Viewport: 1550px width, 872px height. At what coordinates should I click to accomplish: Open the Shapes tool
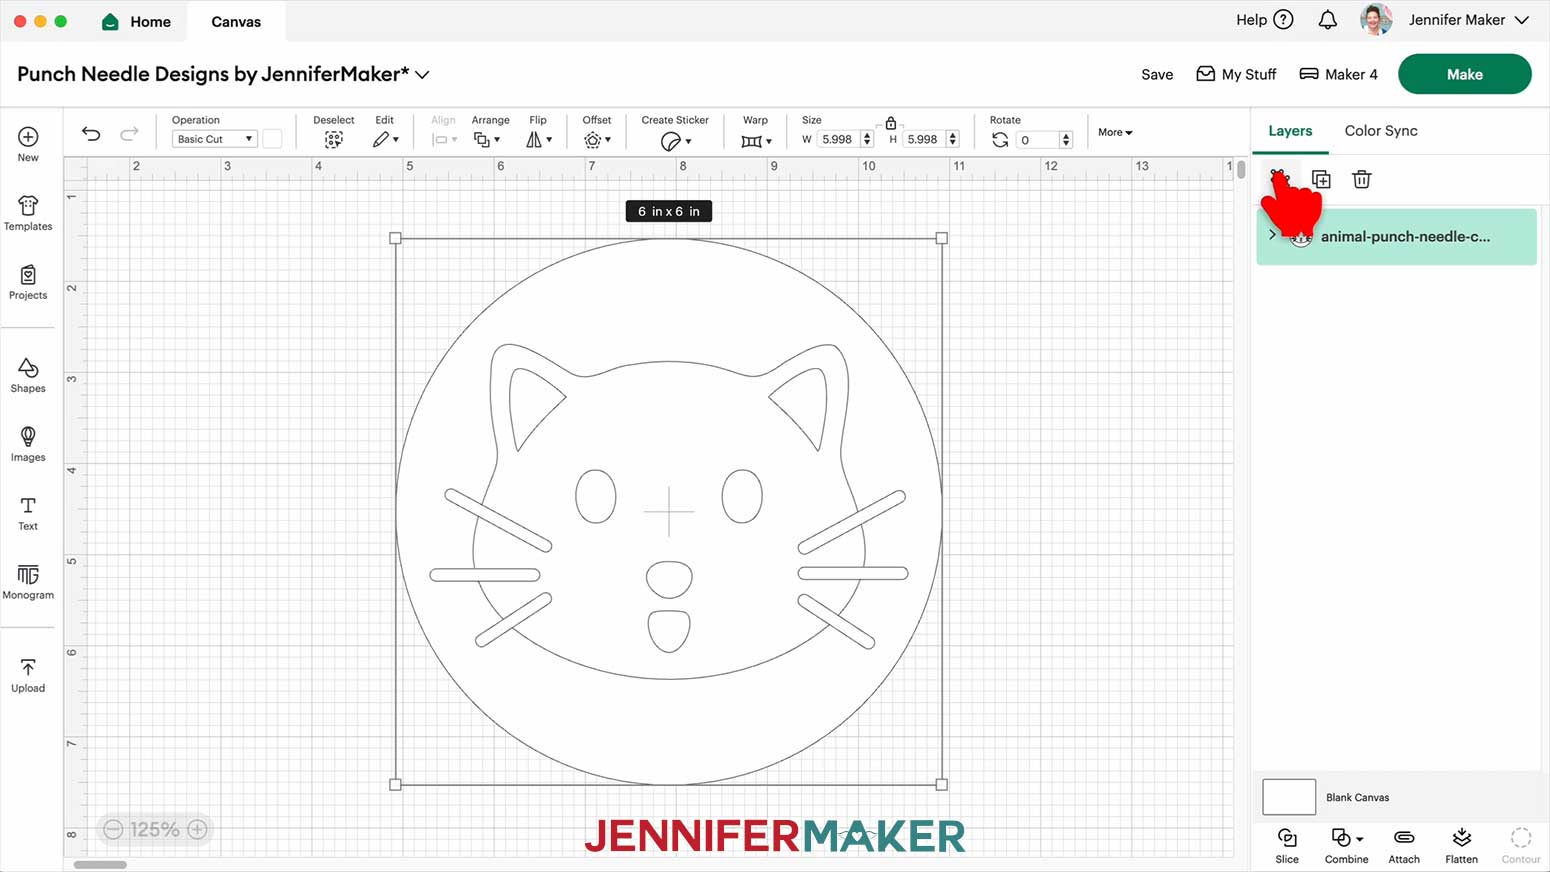[x=28, y=375]
